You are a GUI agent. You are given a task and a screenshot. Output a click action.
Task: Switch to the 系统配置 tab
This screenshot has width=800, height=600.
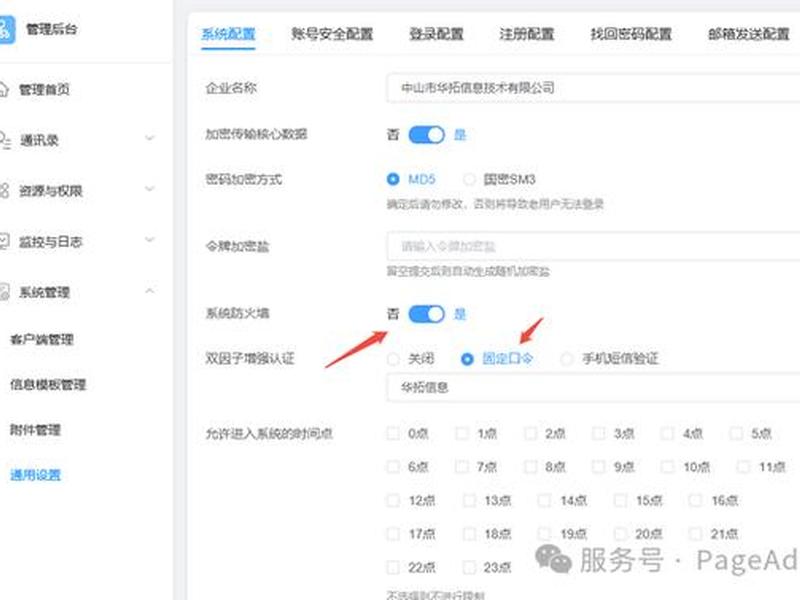[x=228, y=34]
